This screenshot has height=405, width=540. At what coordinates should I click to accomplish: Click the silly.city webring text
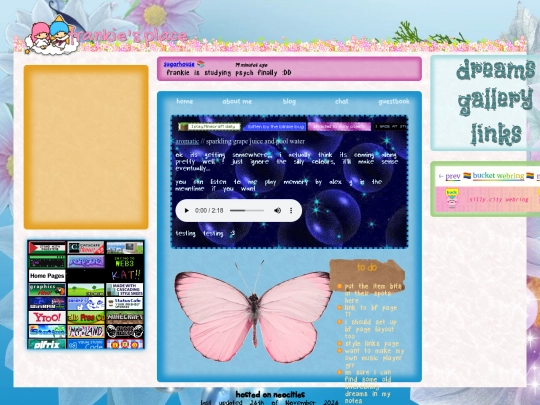coord(499,199)
